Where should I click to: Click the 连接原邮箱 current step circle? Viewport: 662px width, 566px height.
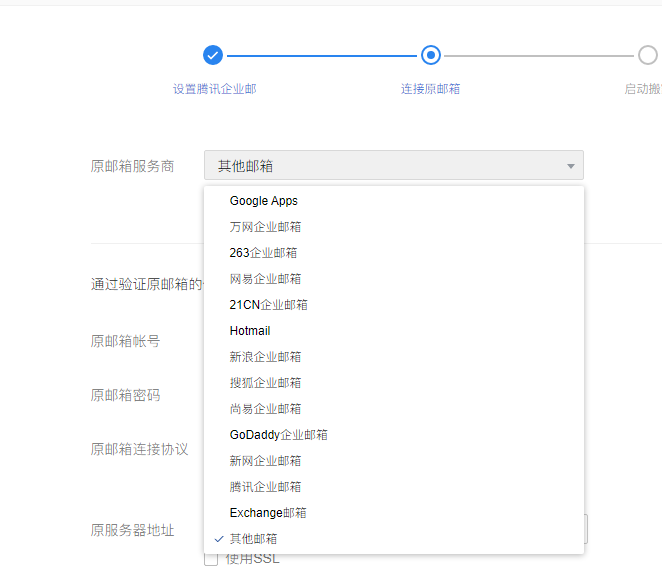pyautogui.click(x=430, y=55)
